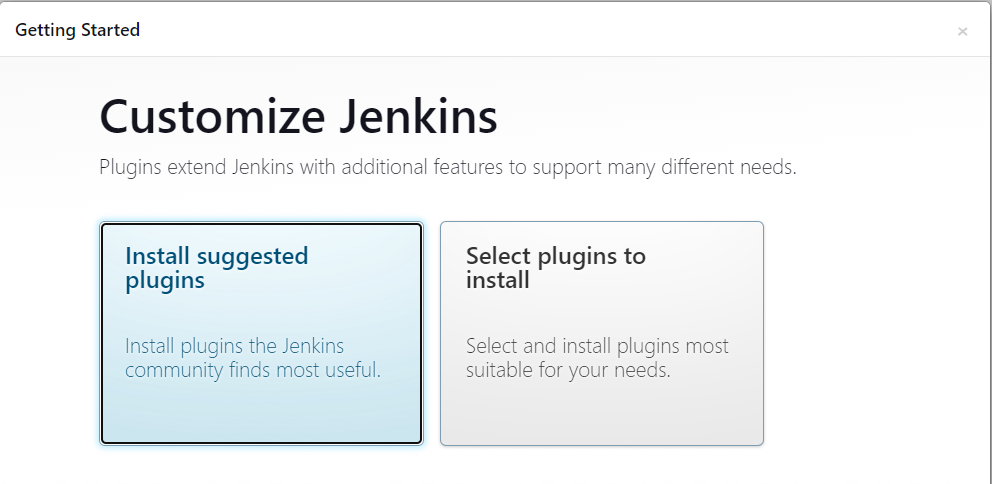Screen dimensions: 992x484
Task: Click the 'community finds most useful' description
Action: [x=252, y=370]
